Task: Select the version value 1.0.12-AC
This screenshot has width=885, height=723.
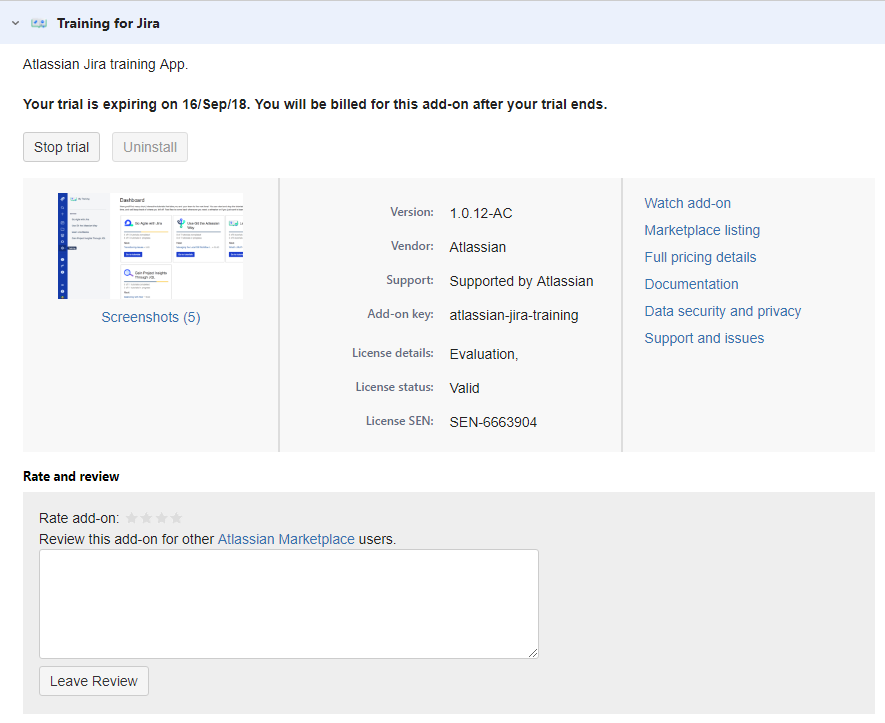Action: pos(481,213)
